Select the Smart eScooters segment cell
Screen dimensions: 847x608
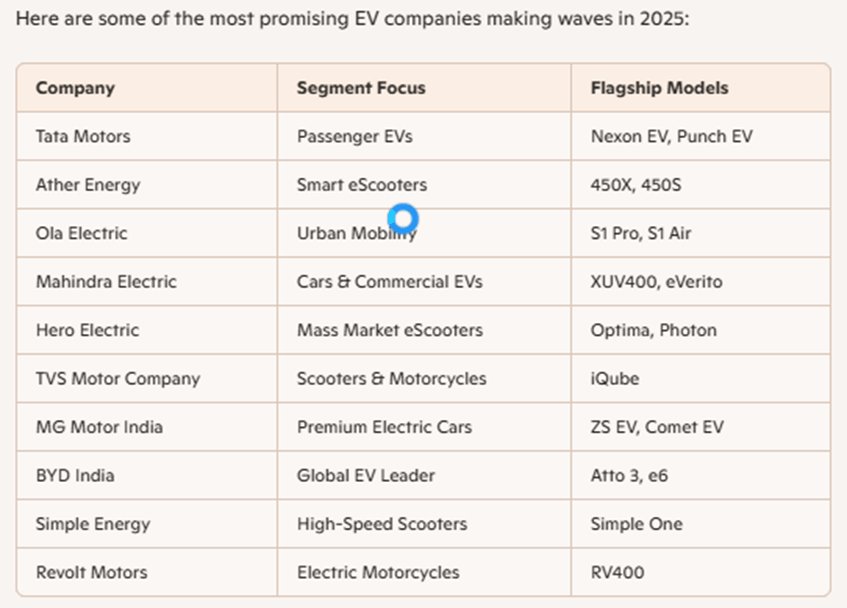(x=362, y=185)
